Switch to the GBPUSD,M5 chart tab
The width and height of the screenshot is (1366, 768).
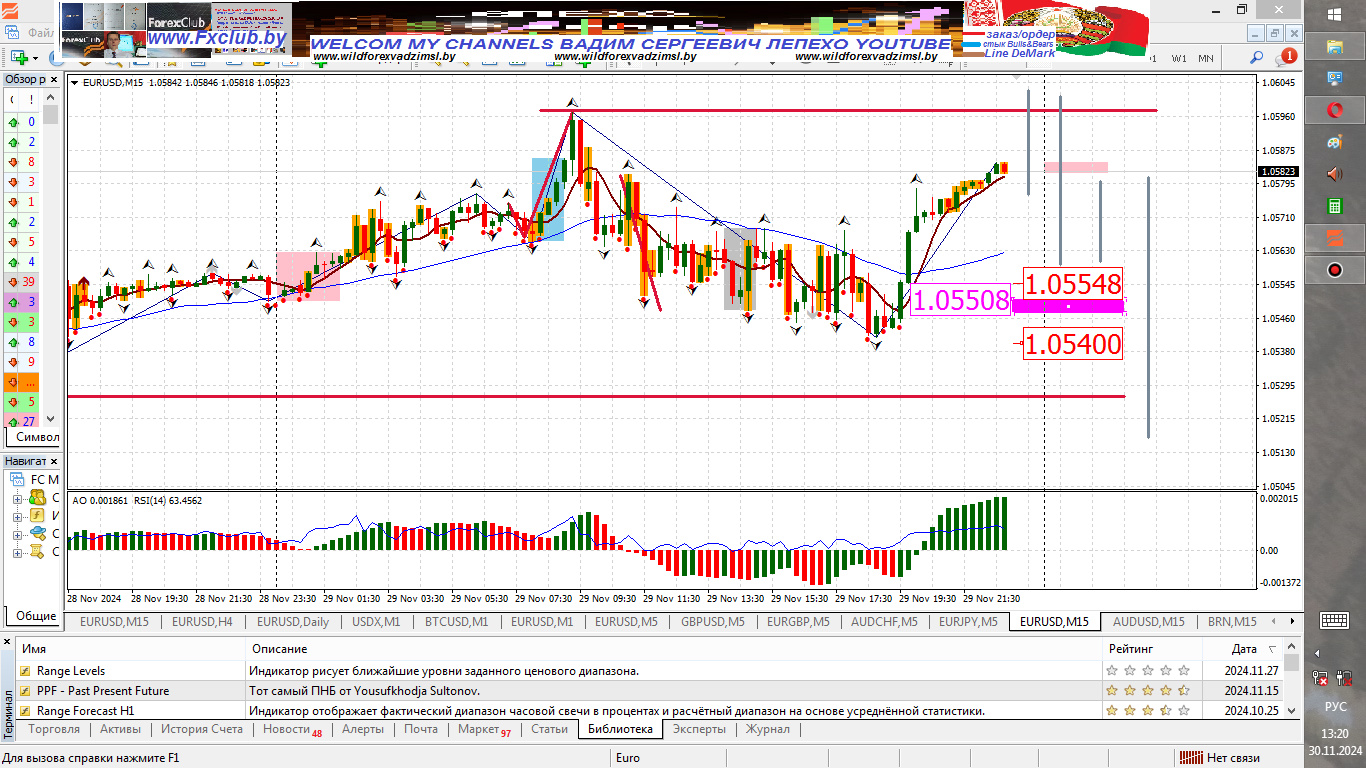[714, 622]
